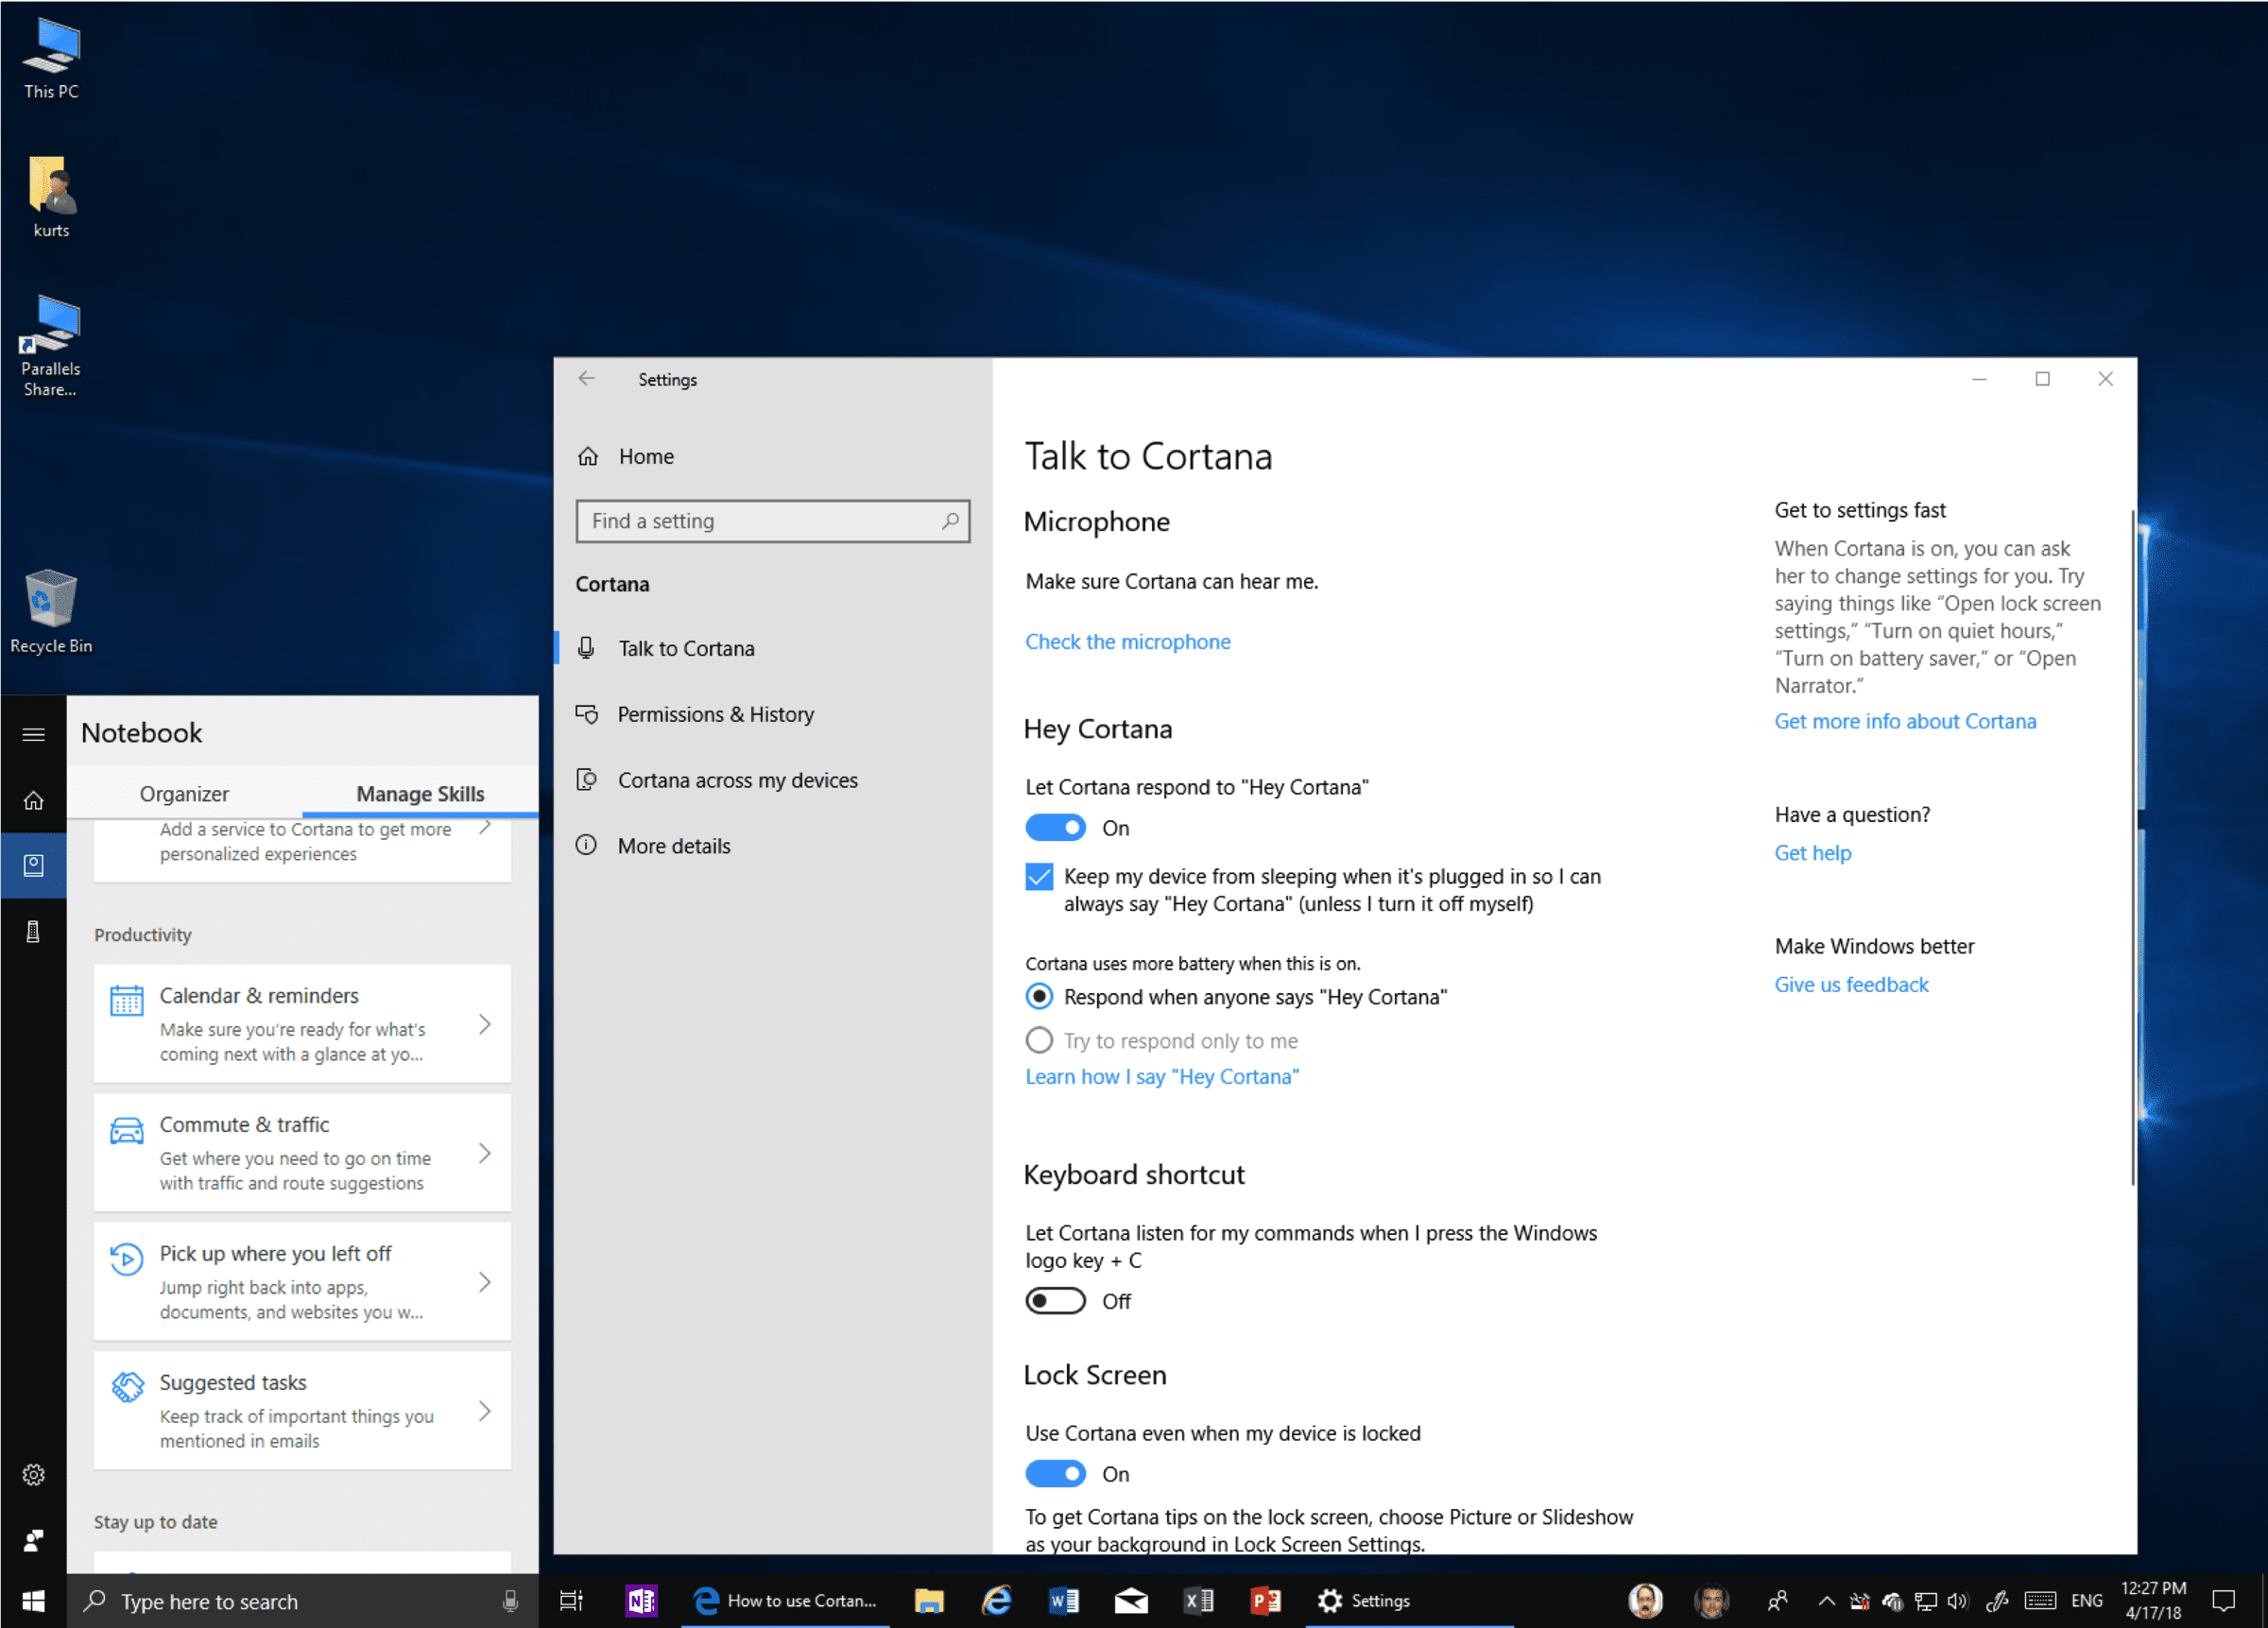Click the settings gear in Cortana's sidebar

point(34,1475)
